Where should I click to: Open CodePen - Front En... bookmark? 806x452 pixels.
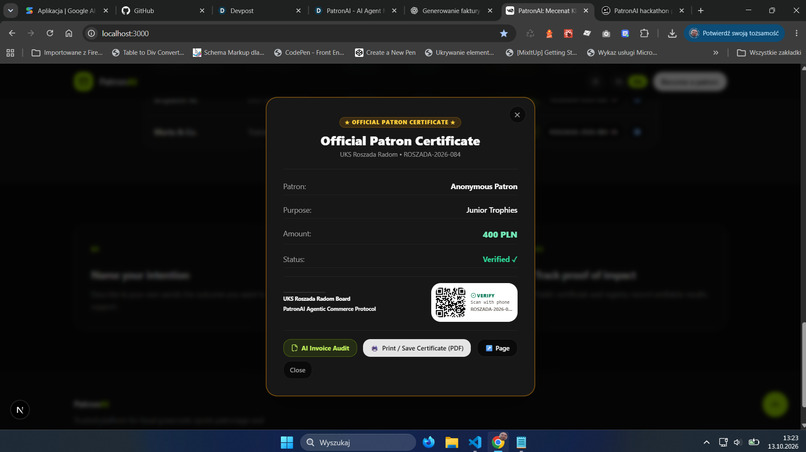click(309, 52)
